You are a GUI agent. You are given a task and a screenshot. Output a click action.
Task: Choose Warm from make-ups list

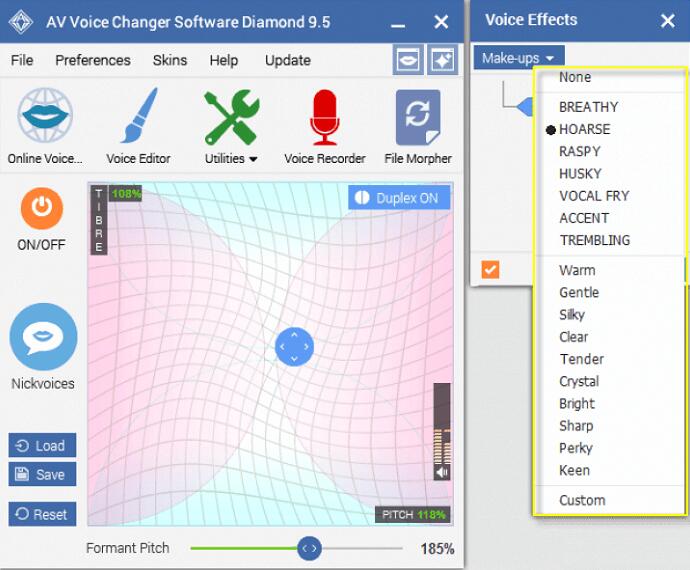[577, 270]
